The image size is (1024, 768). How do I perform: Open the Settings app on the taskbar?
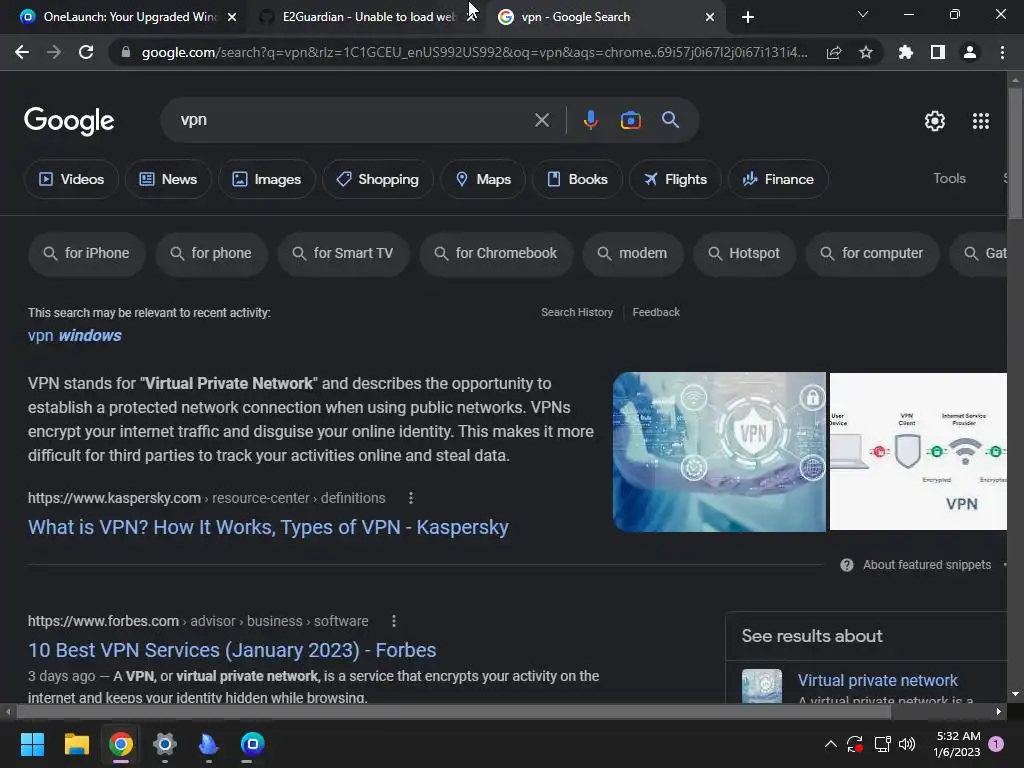coord(165,744)
